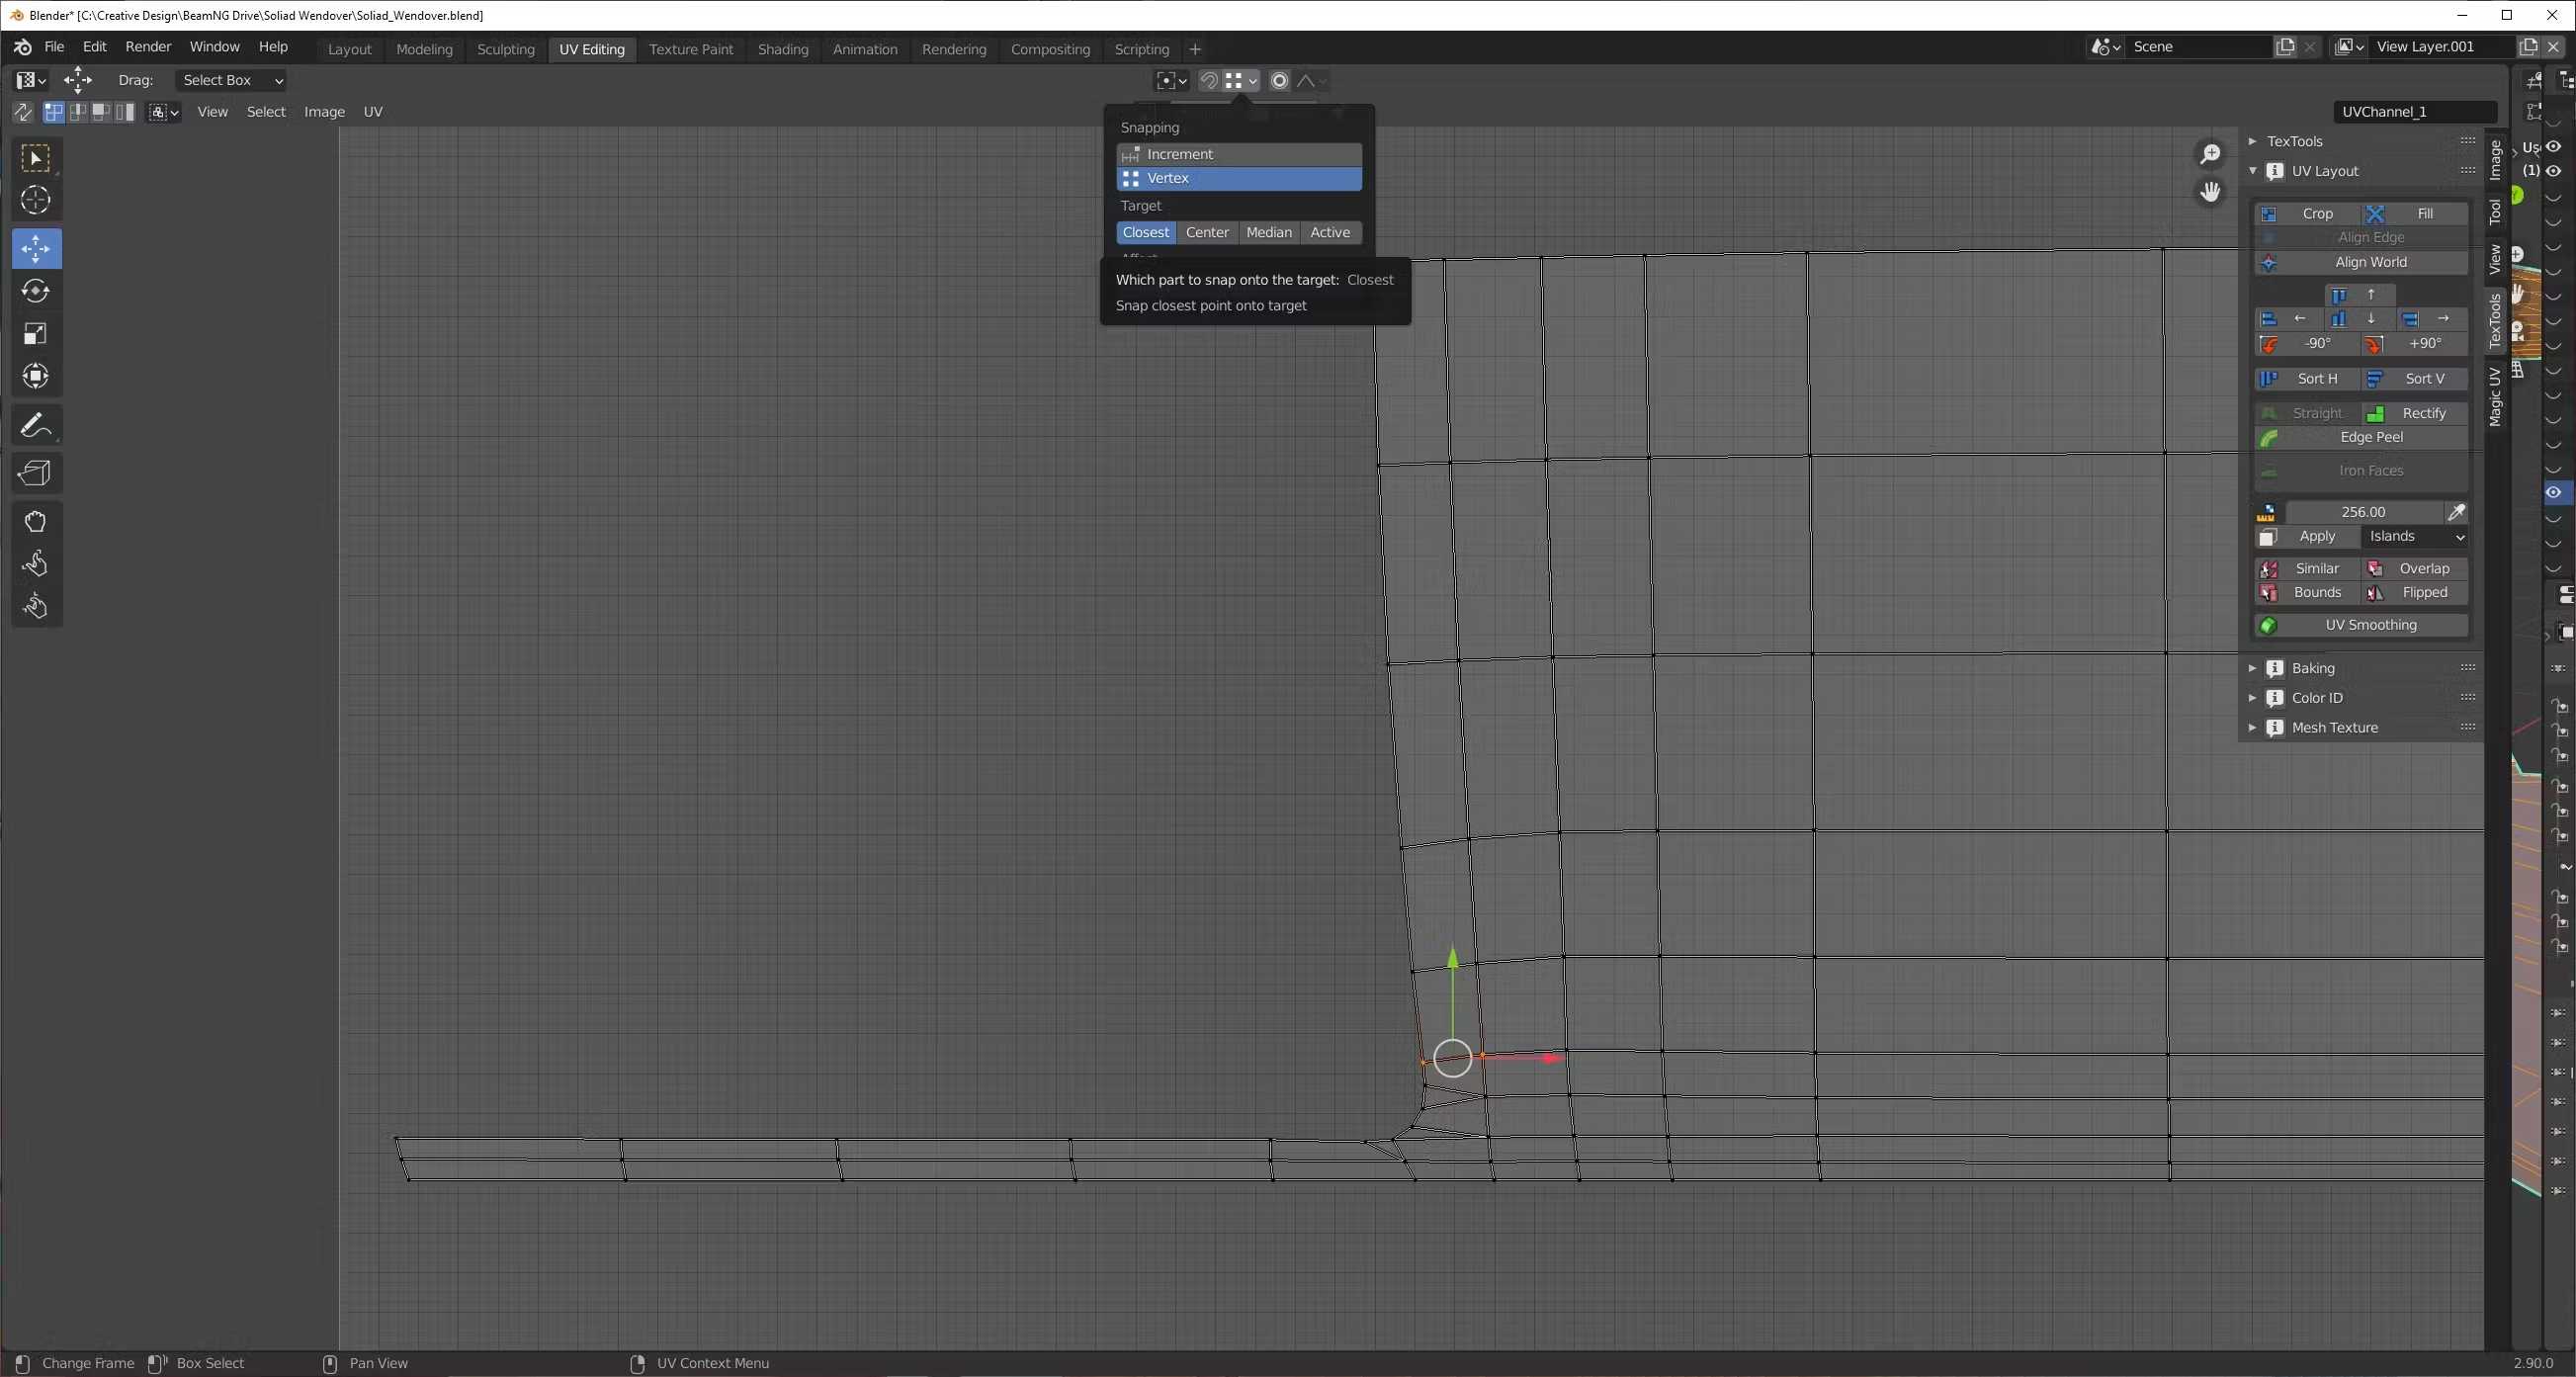Viewport: 2576px width, 1377px height.
Task: Set snap target to Median
Action: tap(1268, 232)
